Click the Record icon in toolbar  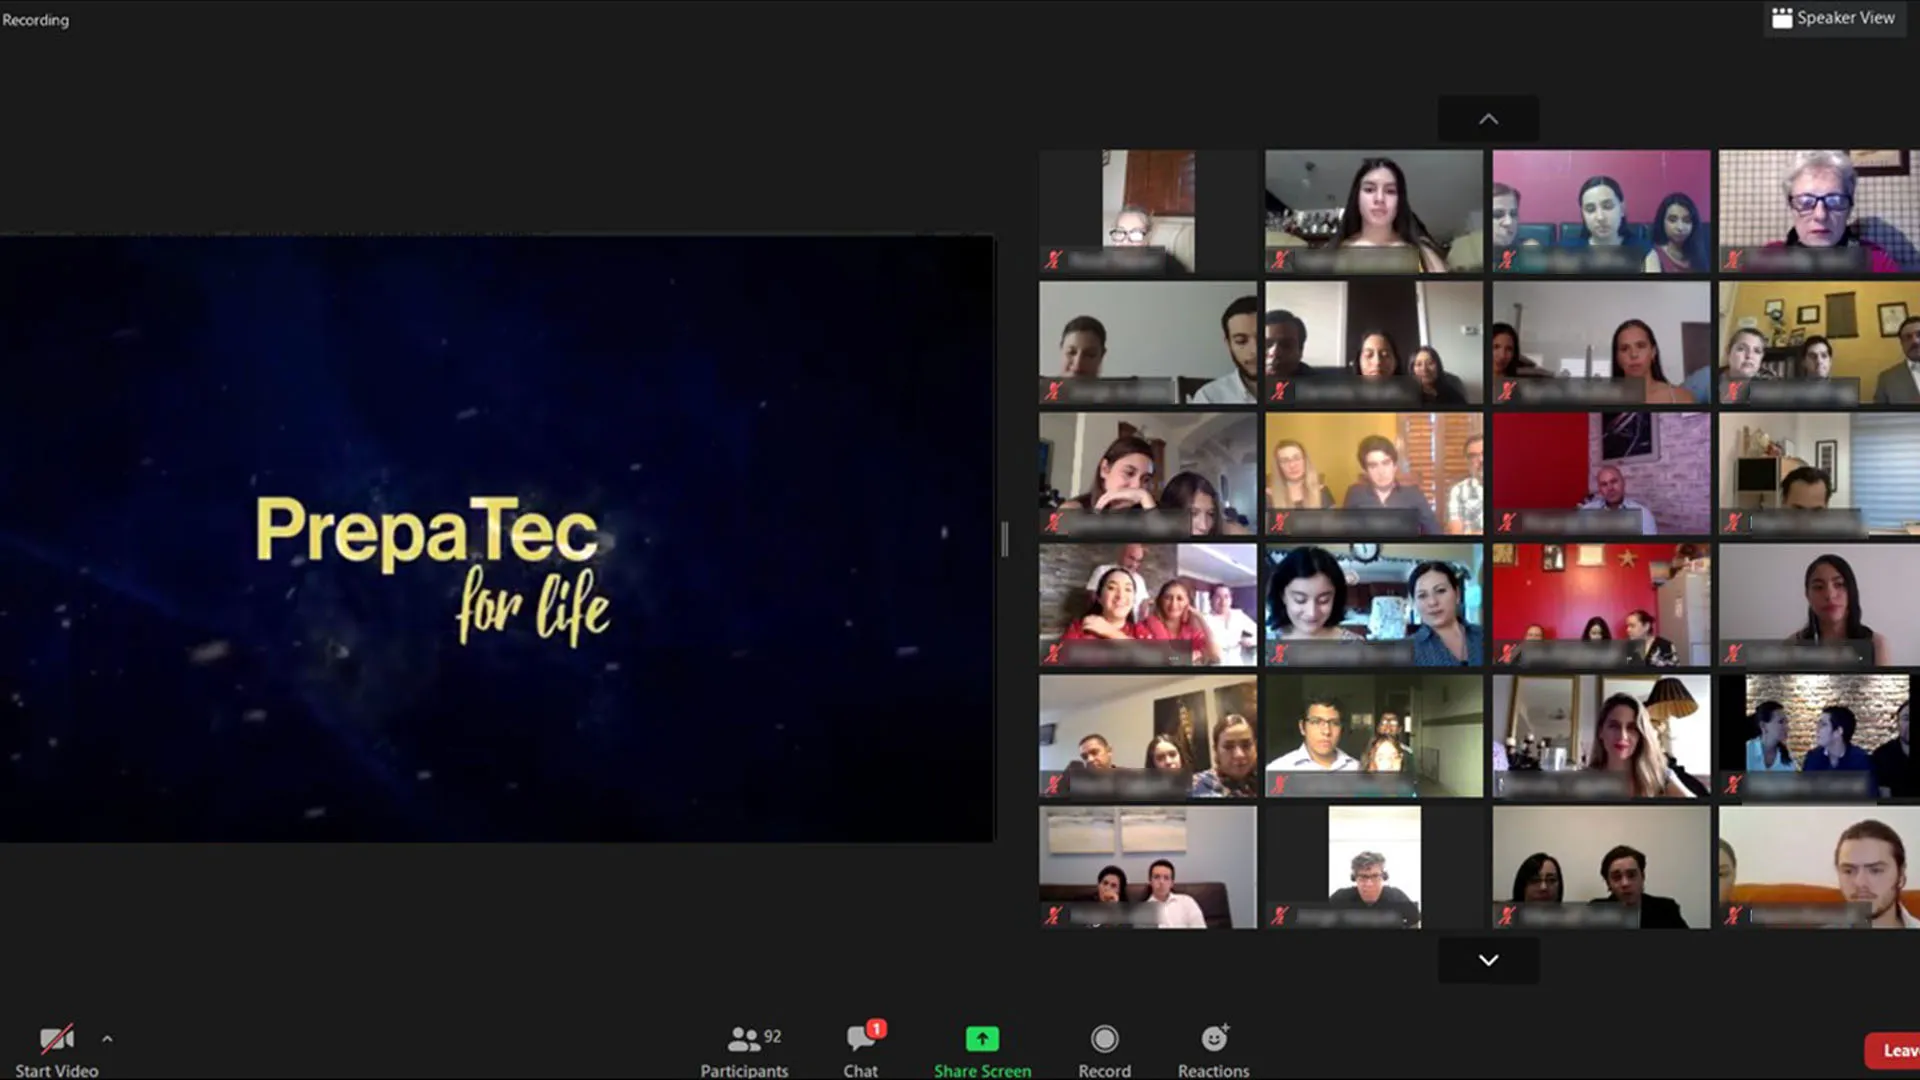click(x=1104, y=1040)
